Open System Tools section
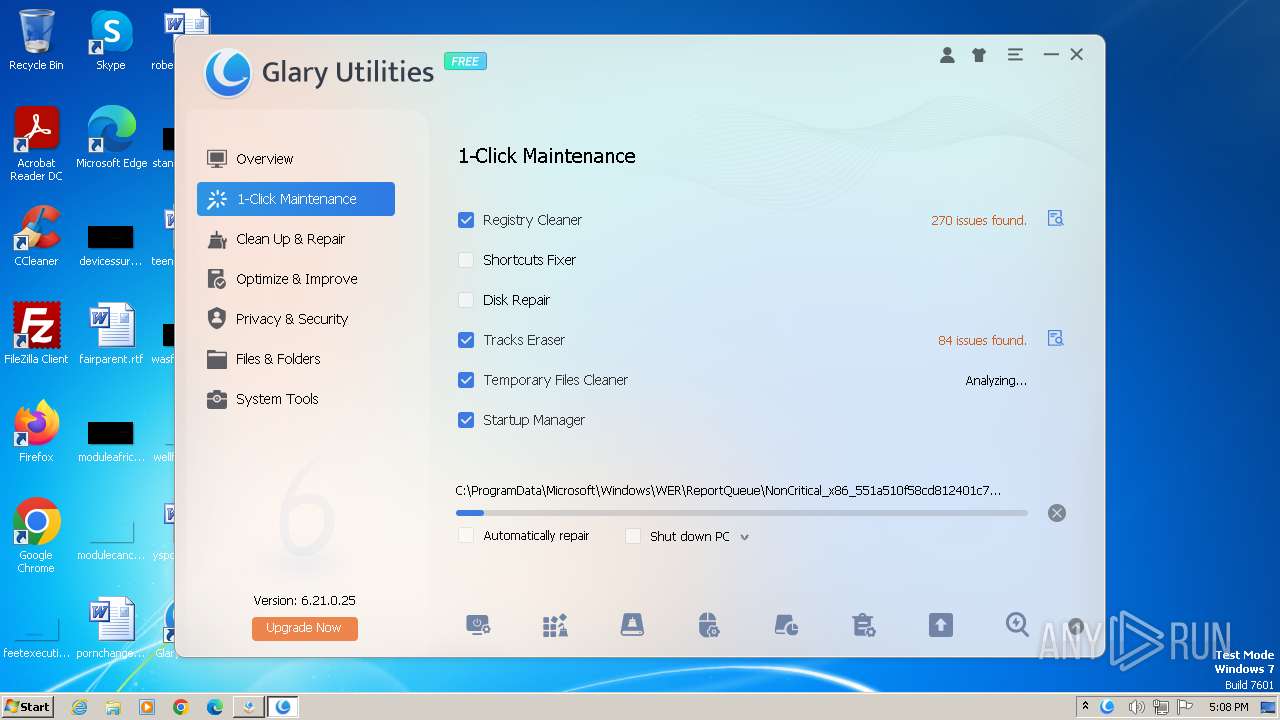 [x=296, y=398]
